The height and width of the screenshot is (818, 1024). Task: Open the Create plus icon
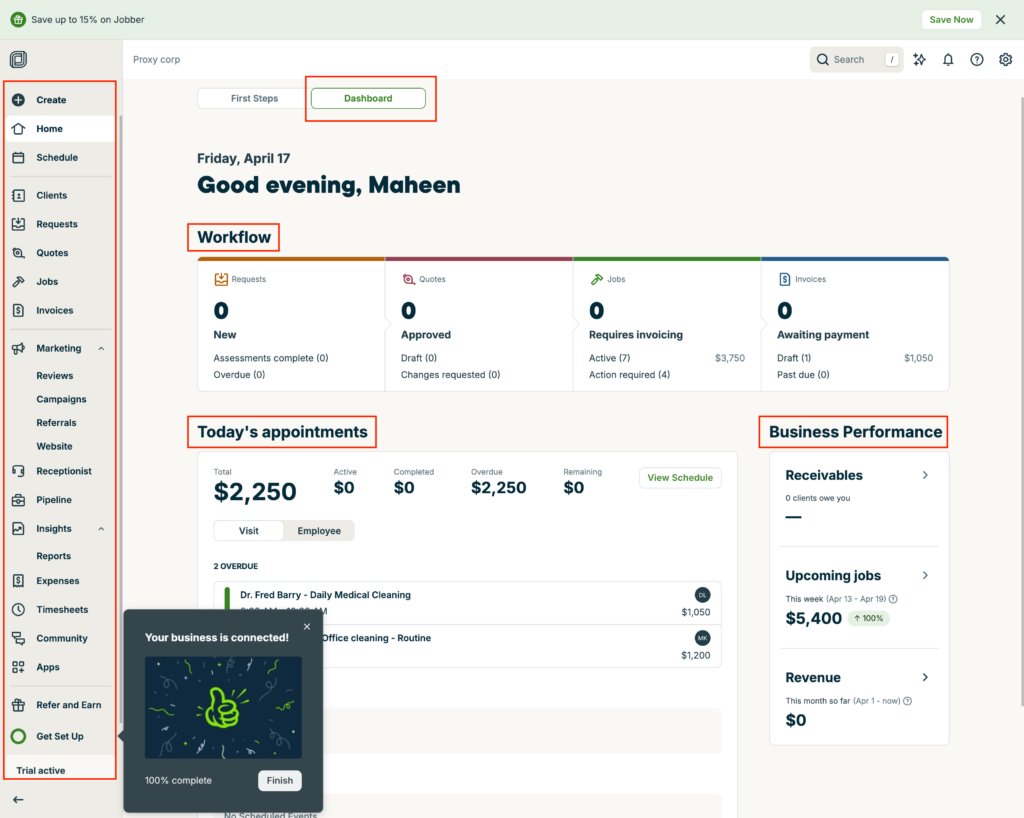pos(18,100)
